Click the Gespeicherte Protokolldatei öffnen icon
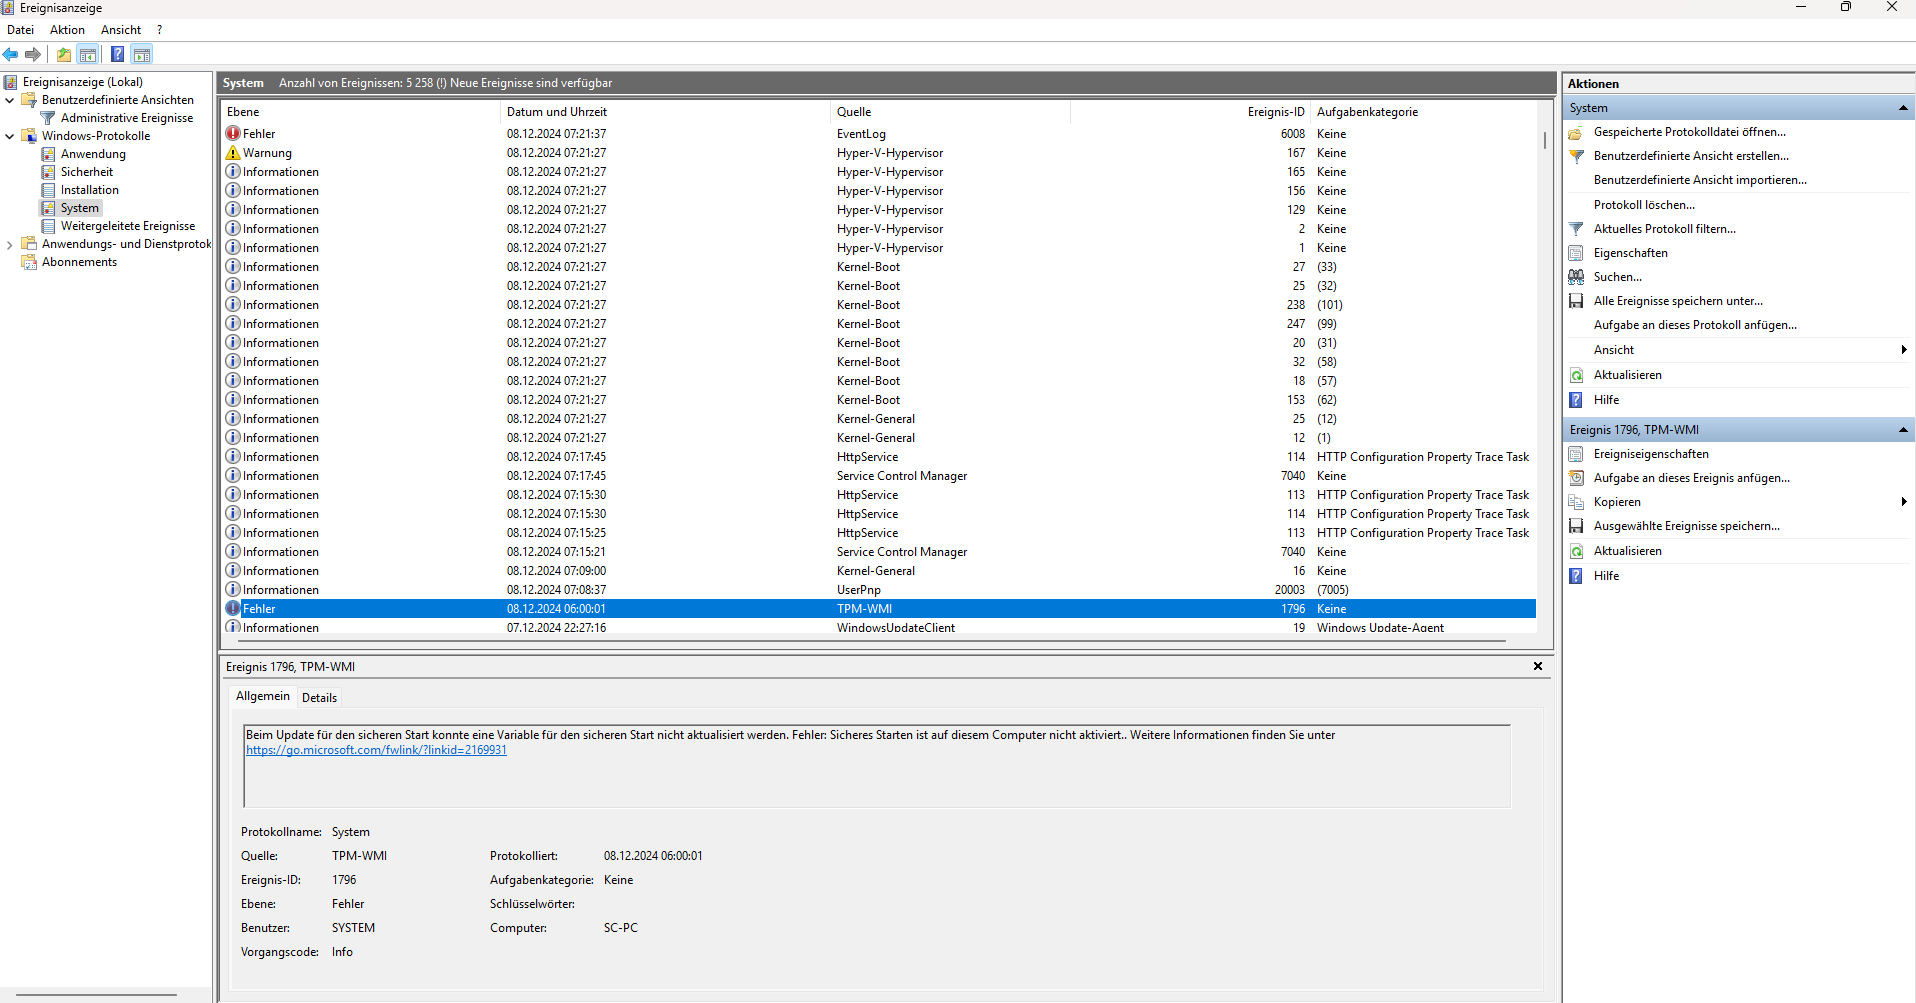The image size is (1916, 1003). (x=1576, y=132)
